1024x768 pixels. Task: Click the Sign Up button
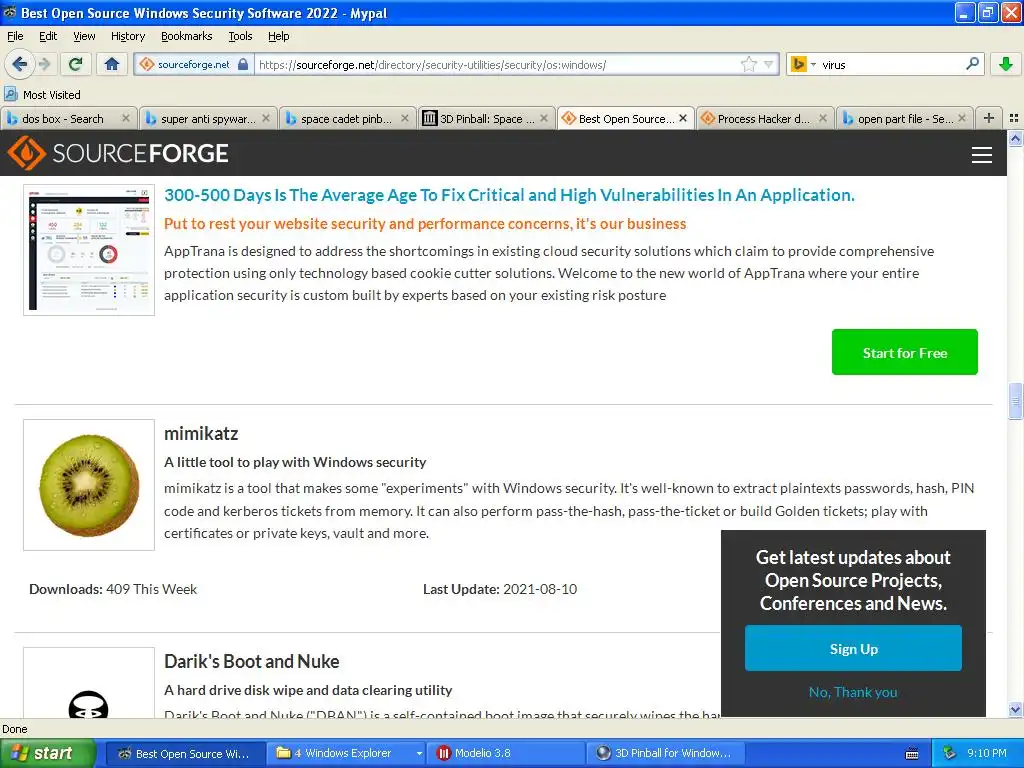(x=853, y=648)
